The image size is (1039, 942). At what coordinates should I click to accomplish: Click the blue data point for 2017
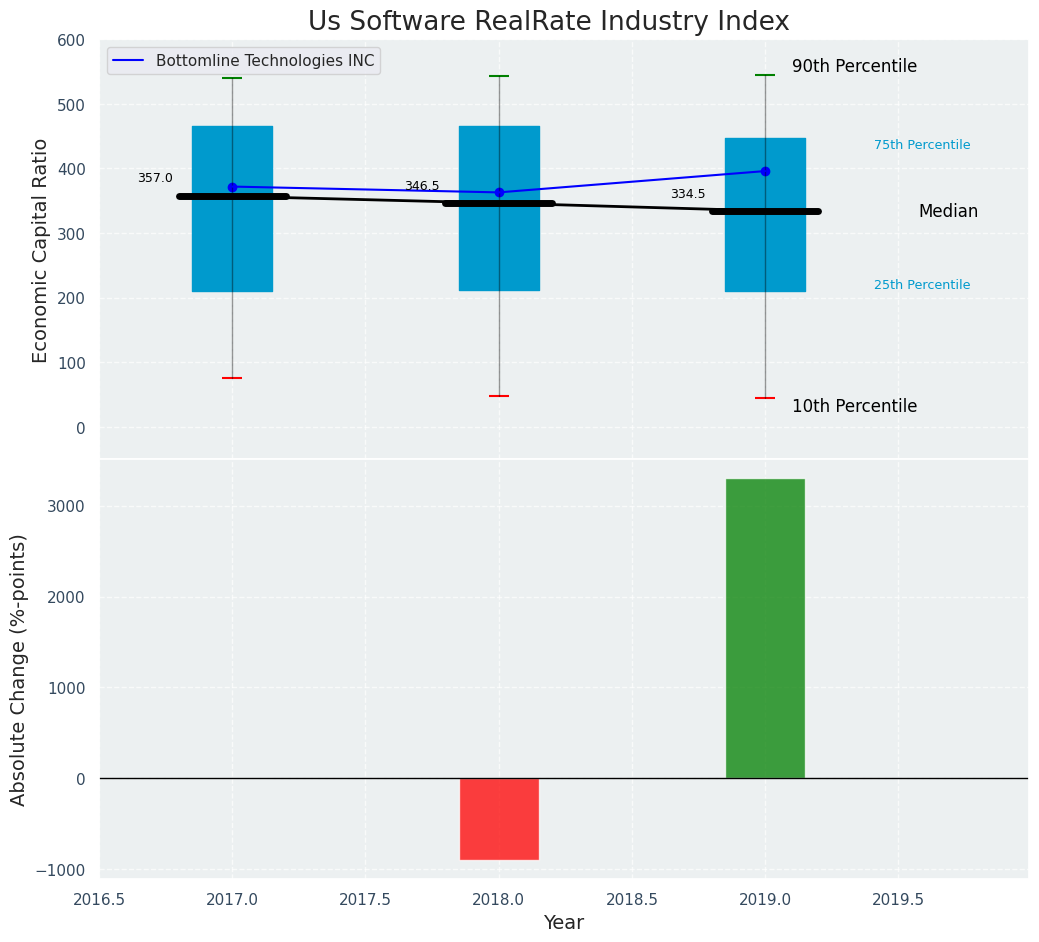coord(232,187)
